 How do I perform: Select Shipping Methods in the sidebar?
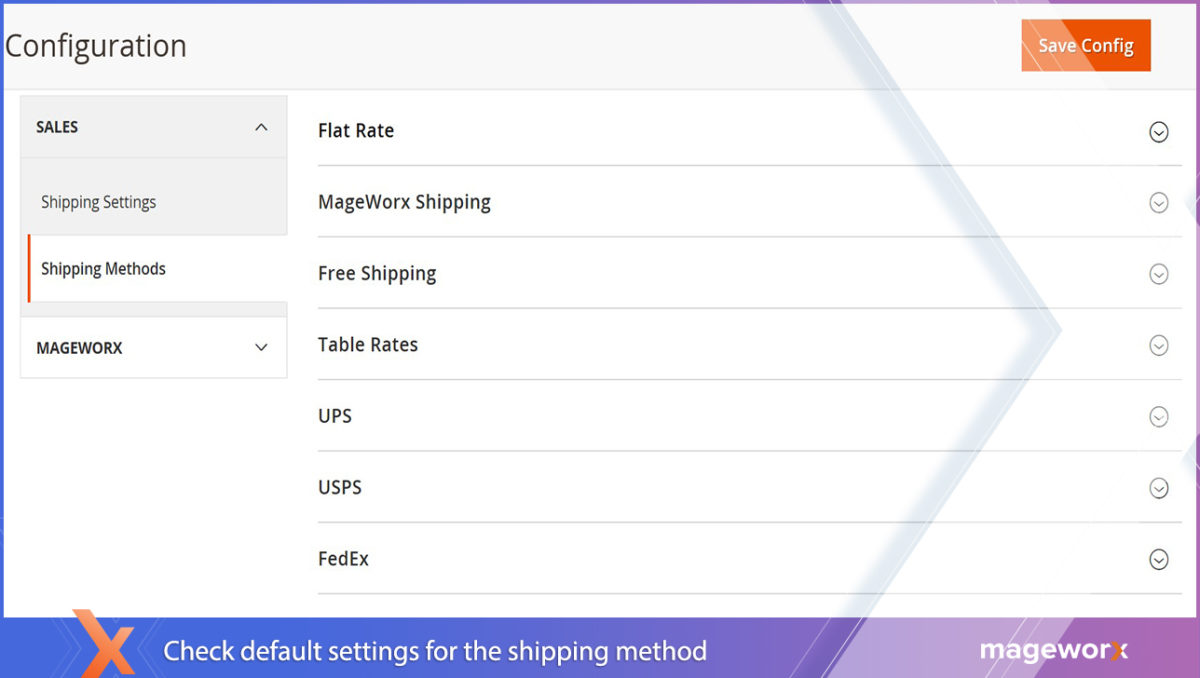(x=102, y=268)
